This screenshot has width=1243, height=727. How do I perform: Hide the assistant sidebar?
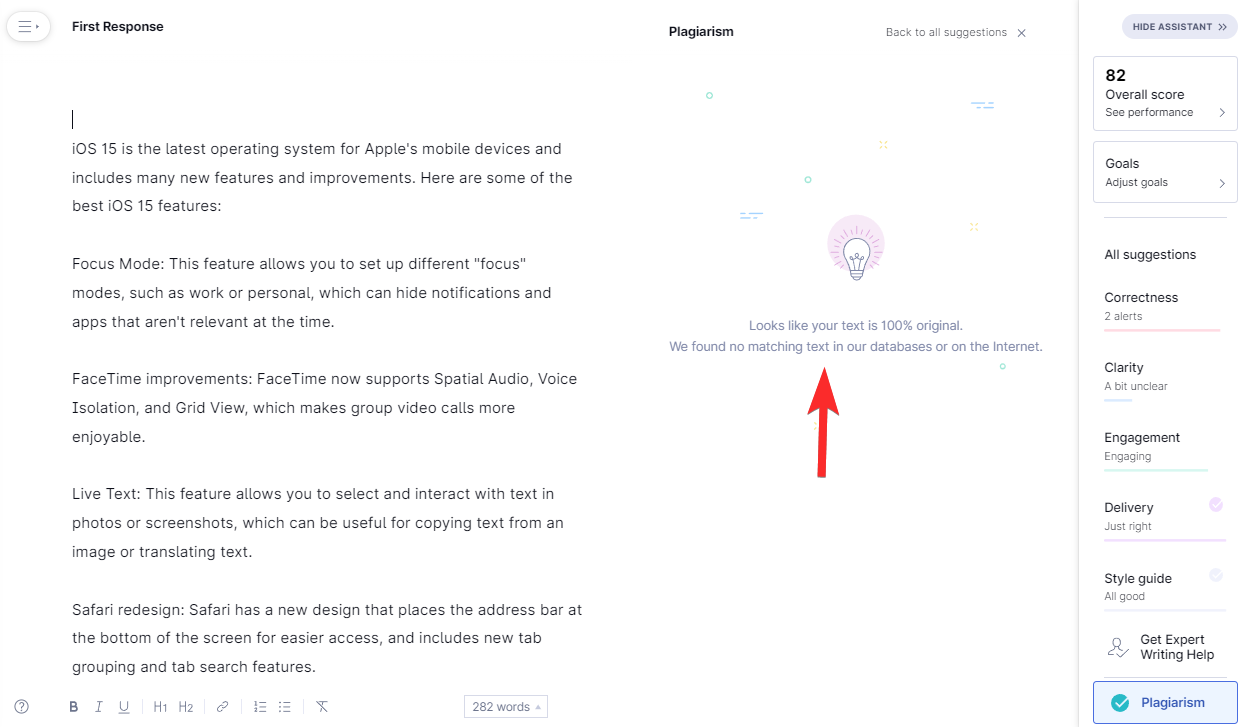pos(1179,27)
